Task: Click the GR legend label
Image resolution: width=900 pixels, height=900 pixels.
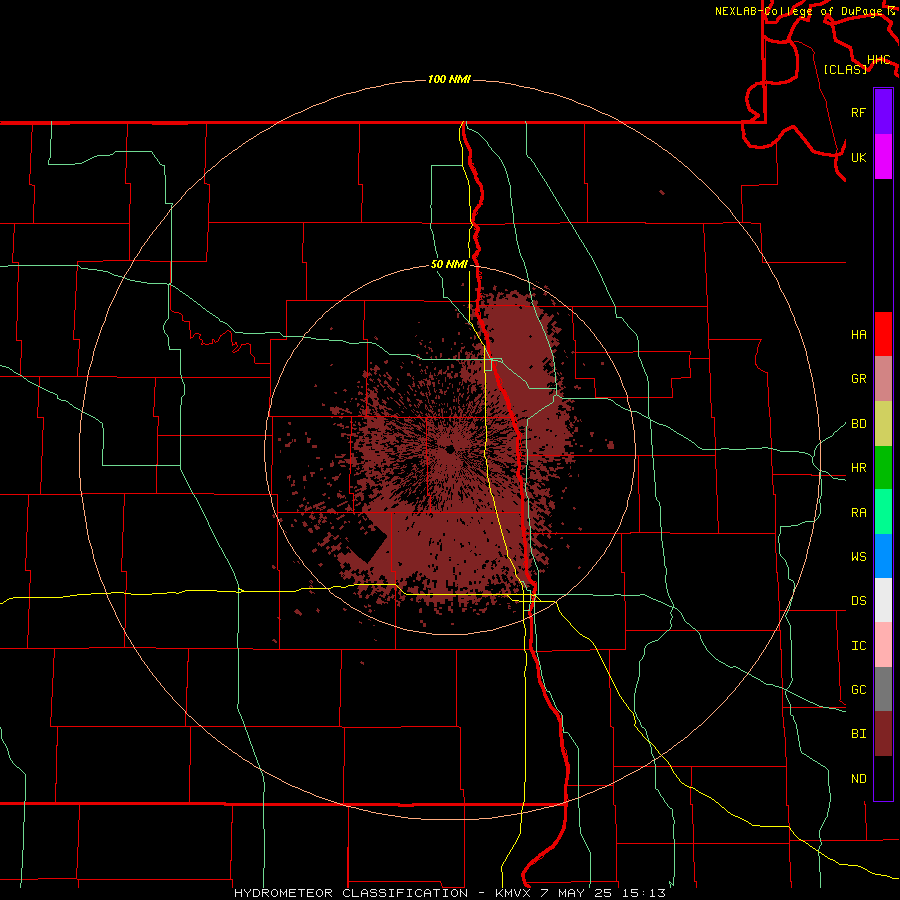Action: [x=859, y=379]
